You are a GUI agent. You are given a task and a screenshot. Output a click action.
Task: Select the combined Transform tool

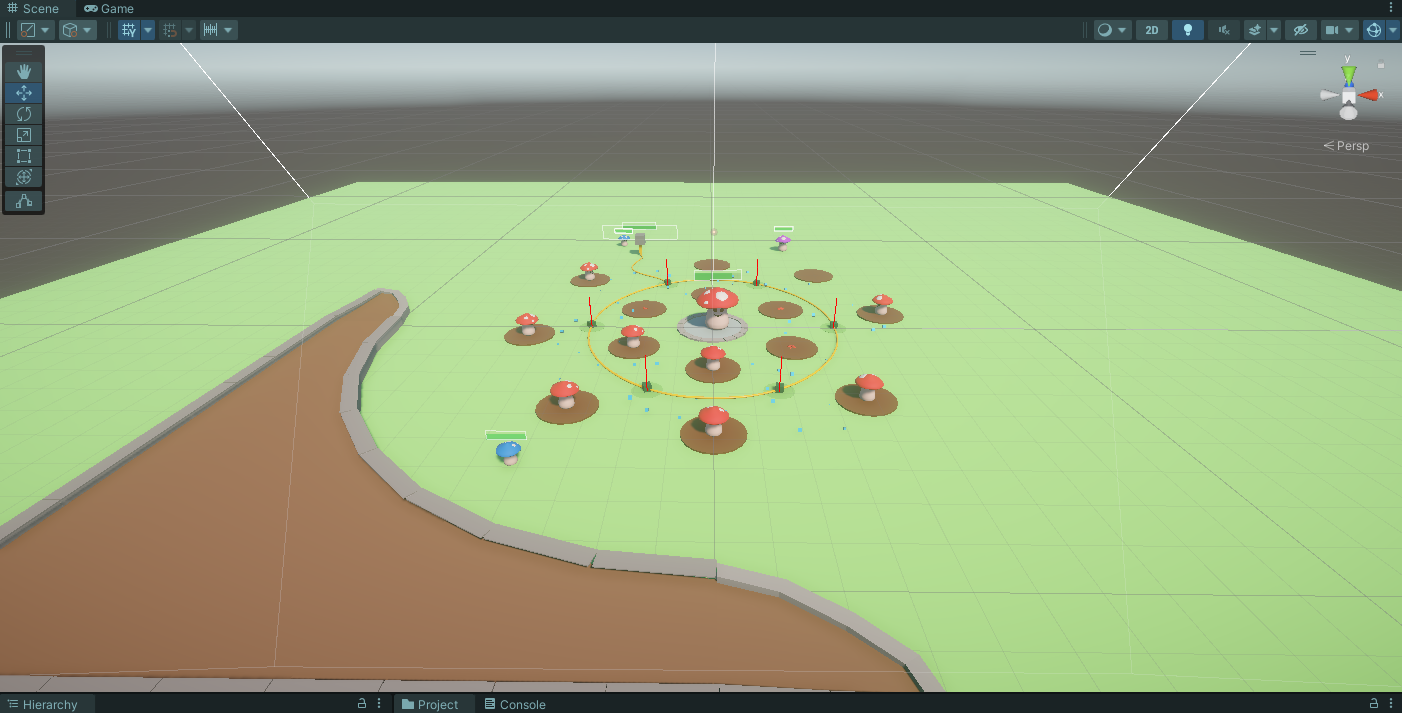click(x=23, y=177)
